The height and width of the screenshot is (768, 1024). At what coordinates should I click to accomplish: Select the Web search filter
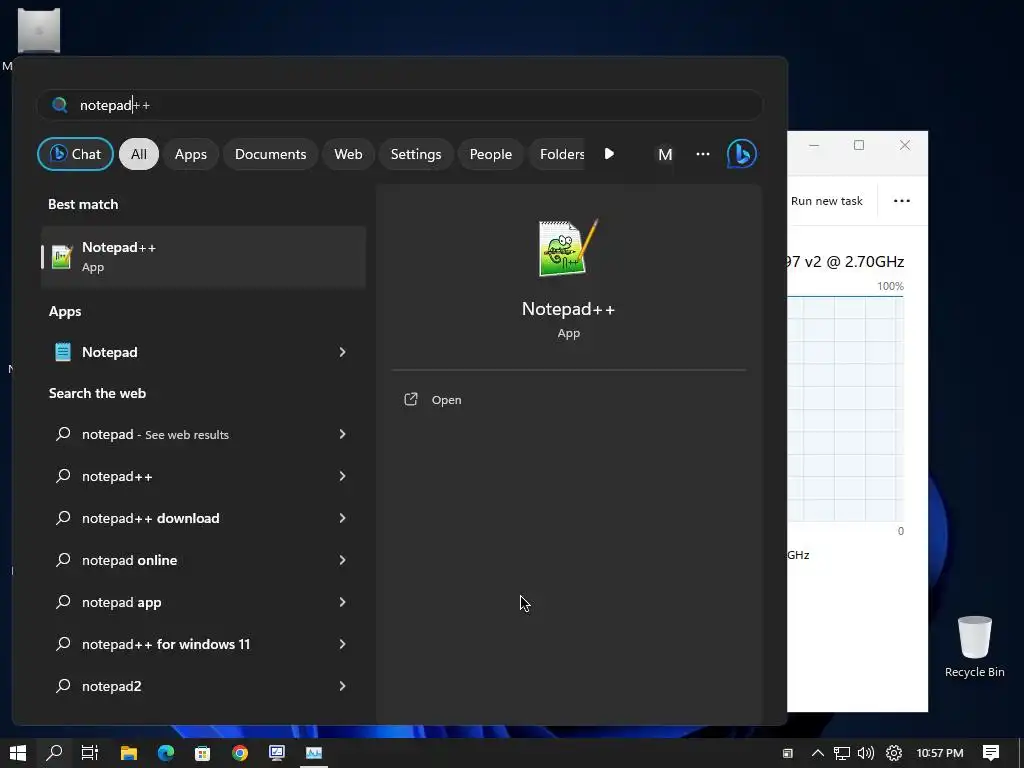[348, 154]
